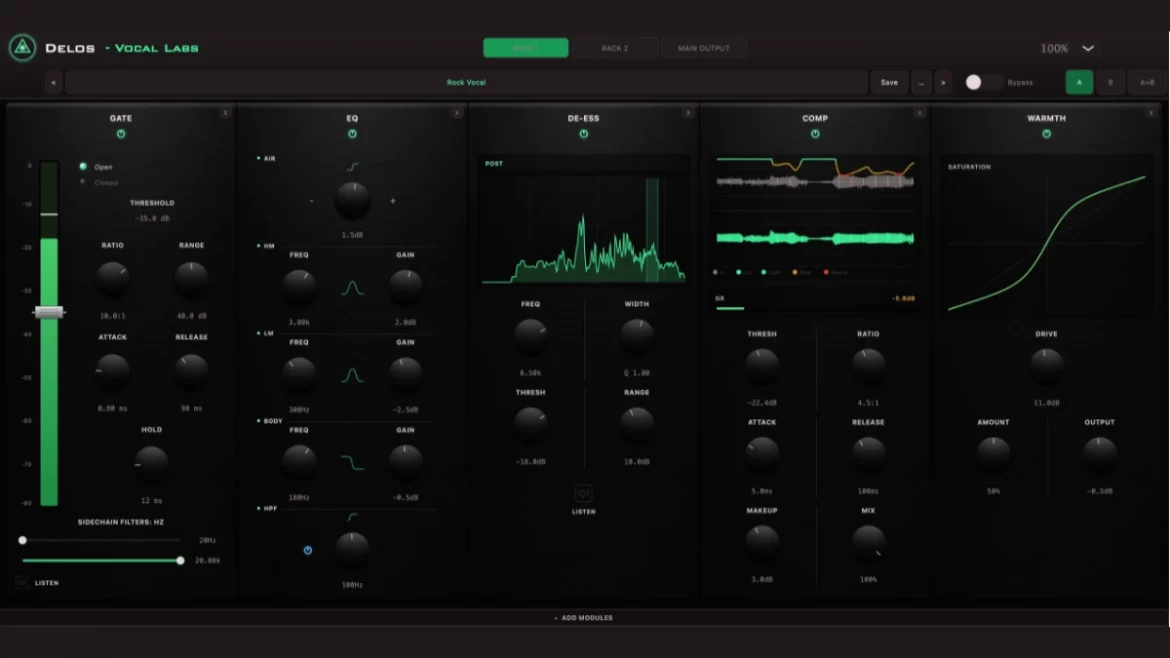Go to previous preset with left arrow
1170x658 pixels.
tap(53, 82)
